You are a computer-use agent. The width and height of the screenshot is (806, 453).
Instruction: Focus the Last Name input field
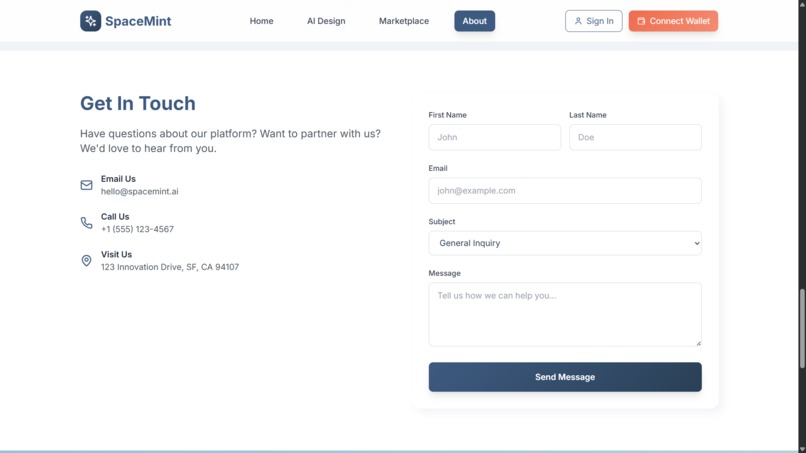635,137
